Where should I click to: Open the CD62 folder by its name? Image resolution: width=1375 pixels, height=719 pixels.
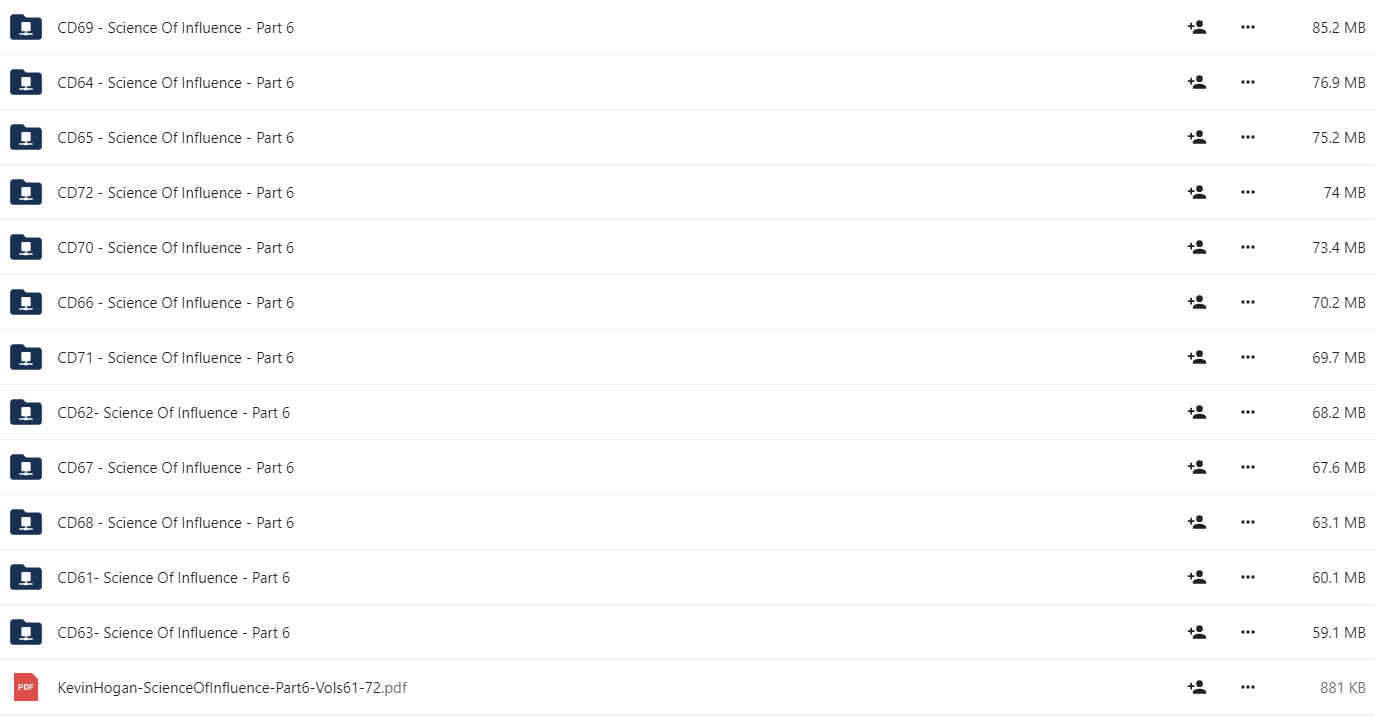point(174,412)
